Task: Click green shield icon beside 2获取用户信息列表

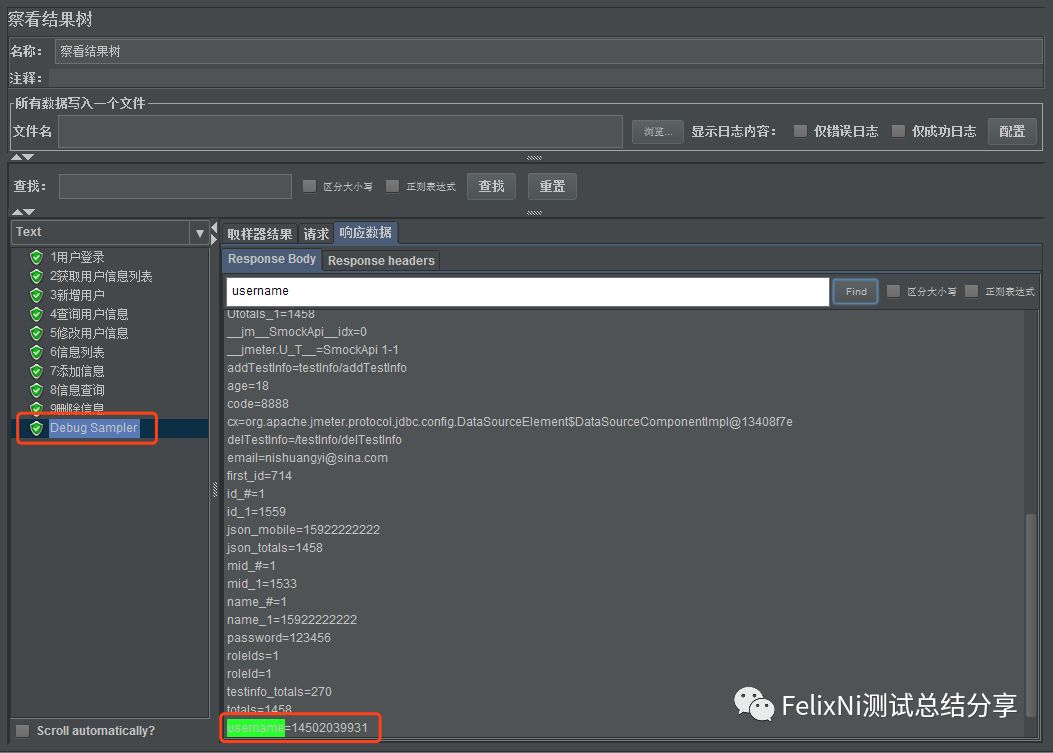Action: pyautogui.click(x=36, y=276)
